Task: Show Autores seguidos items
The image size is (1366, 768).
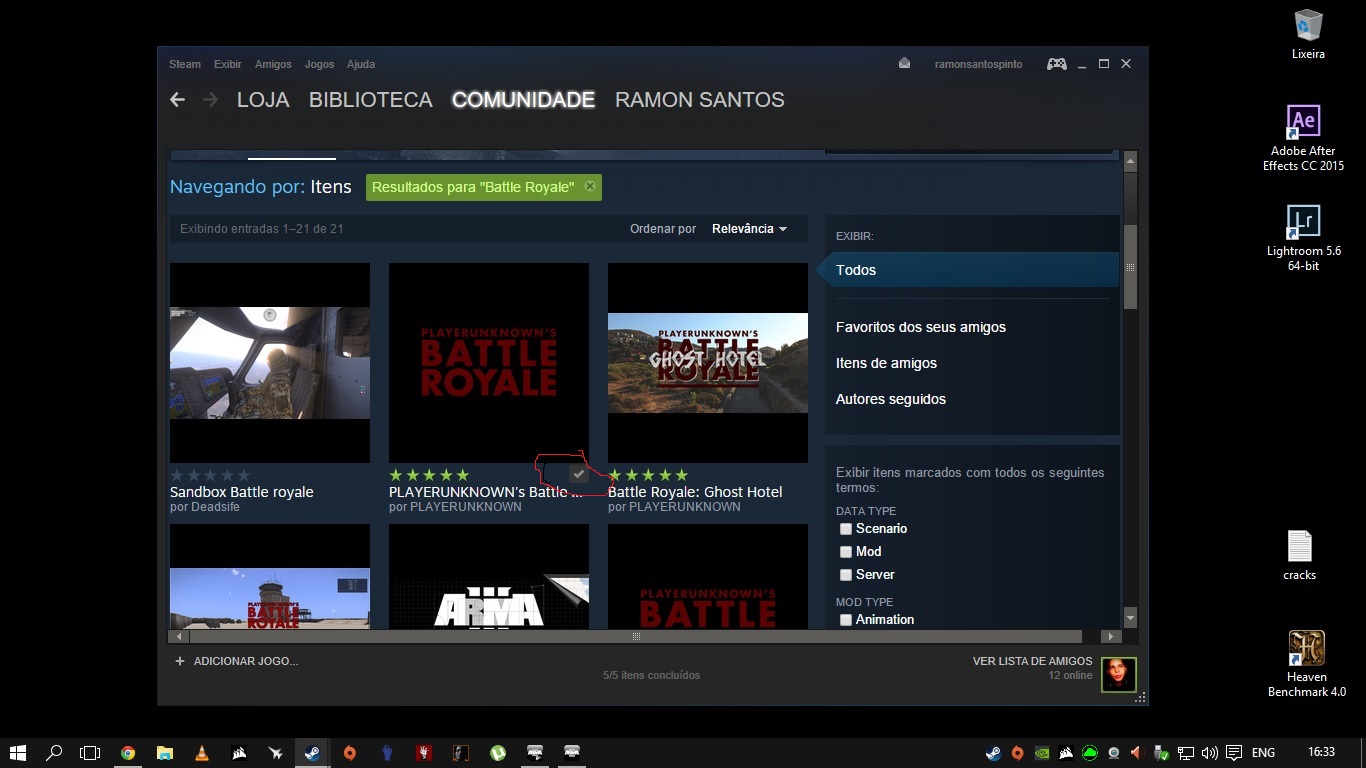Action: tap(891, 399)
